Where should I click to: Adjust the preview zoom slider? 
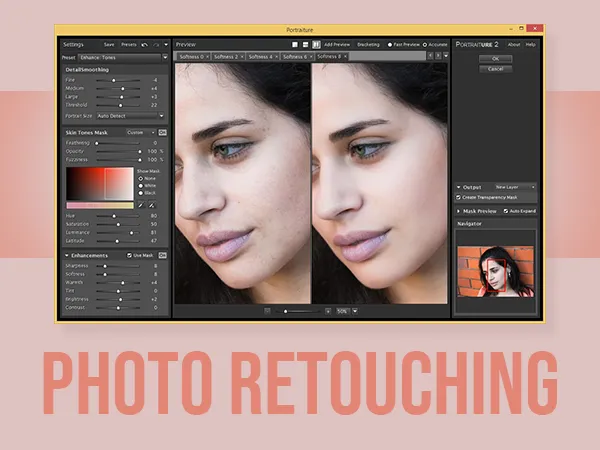click(x=298, y=311)
